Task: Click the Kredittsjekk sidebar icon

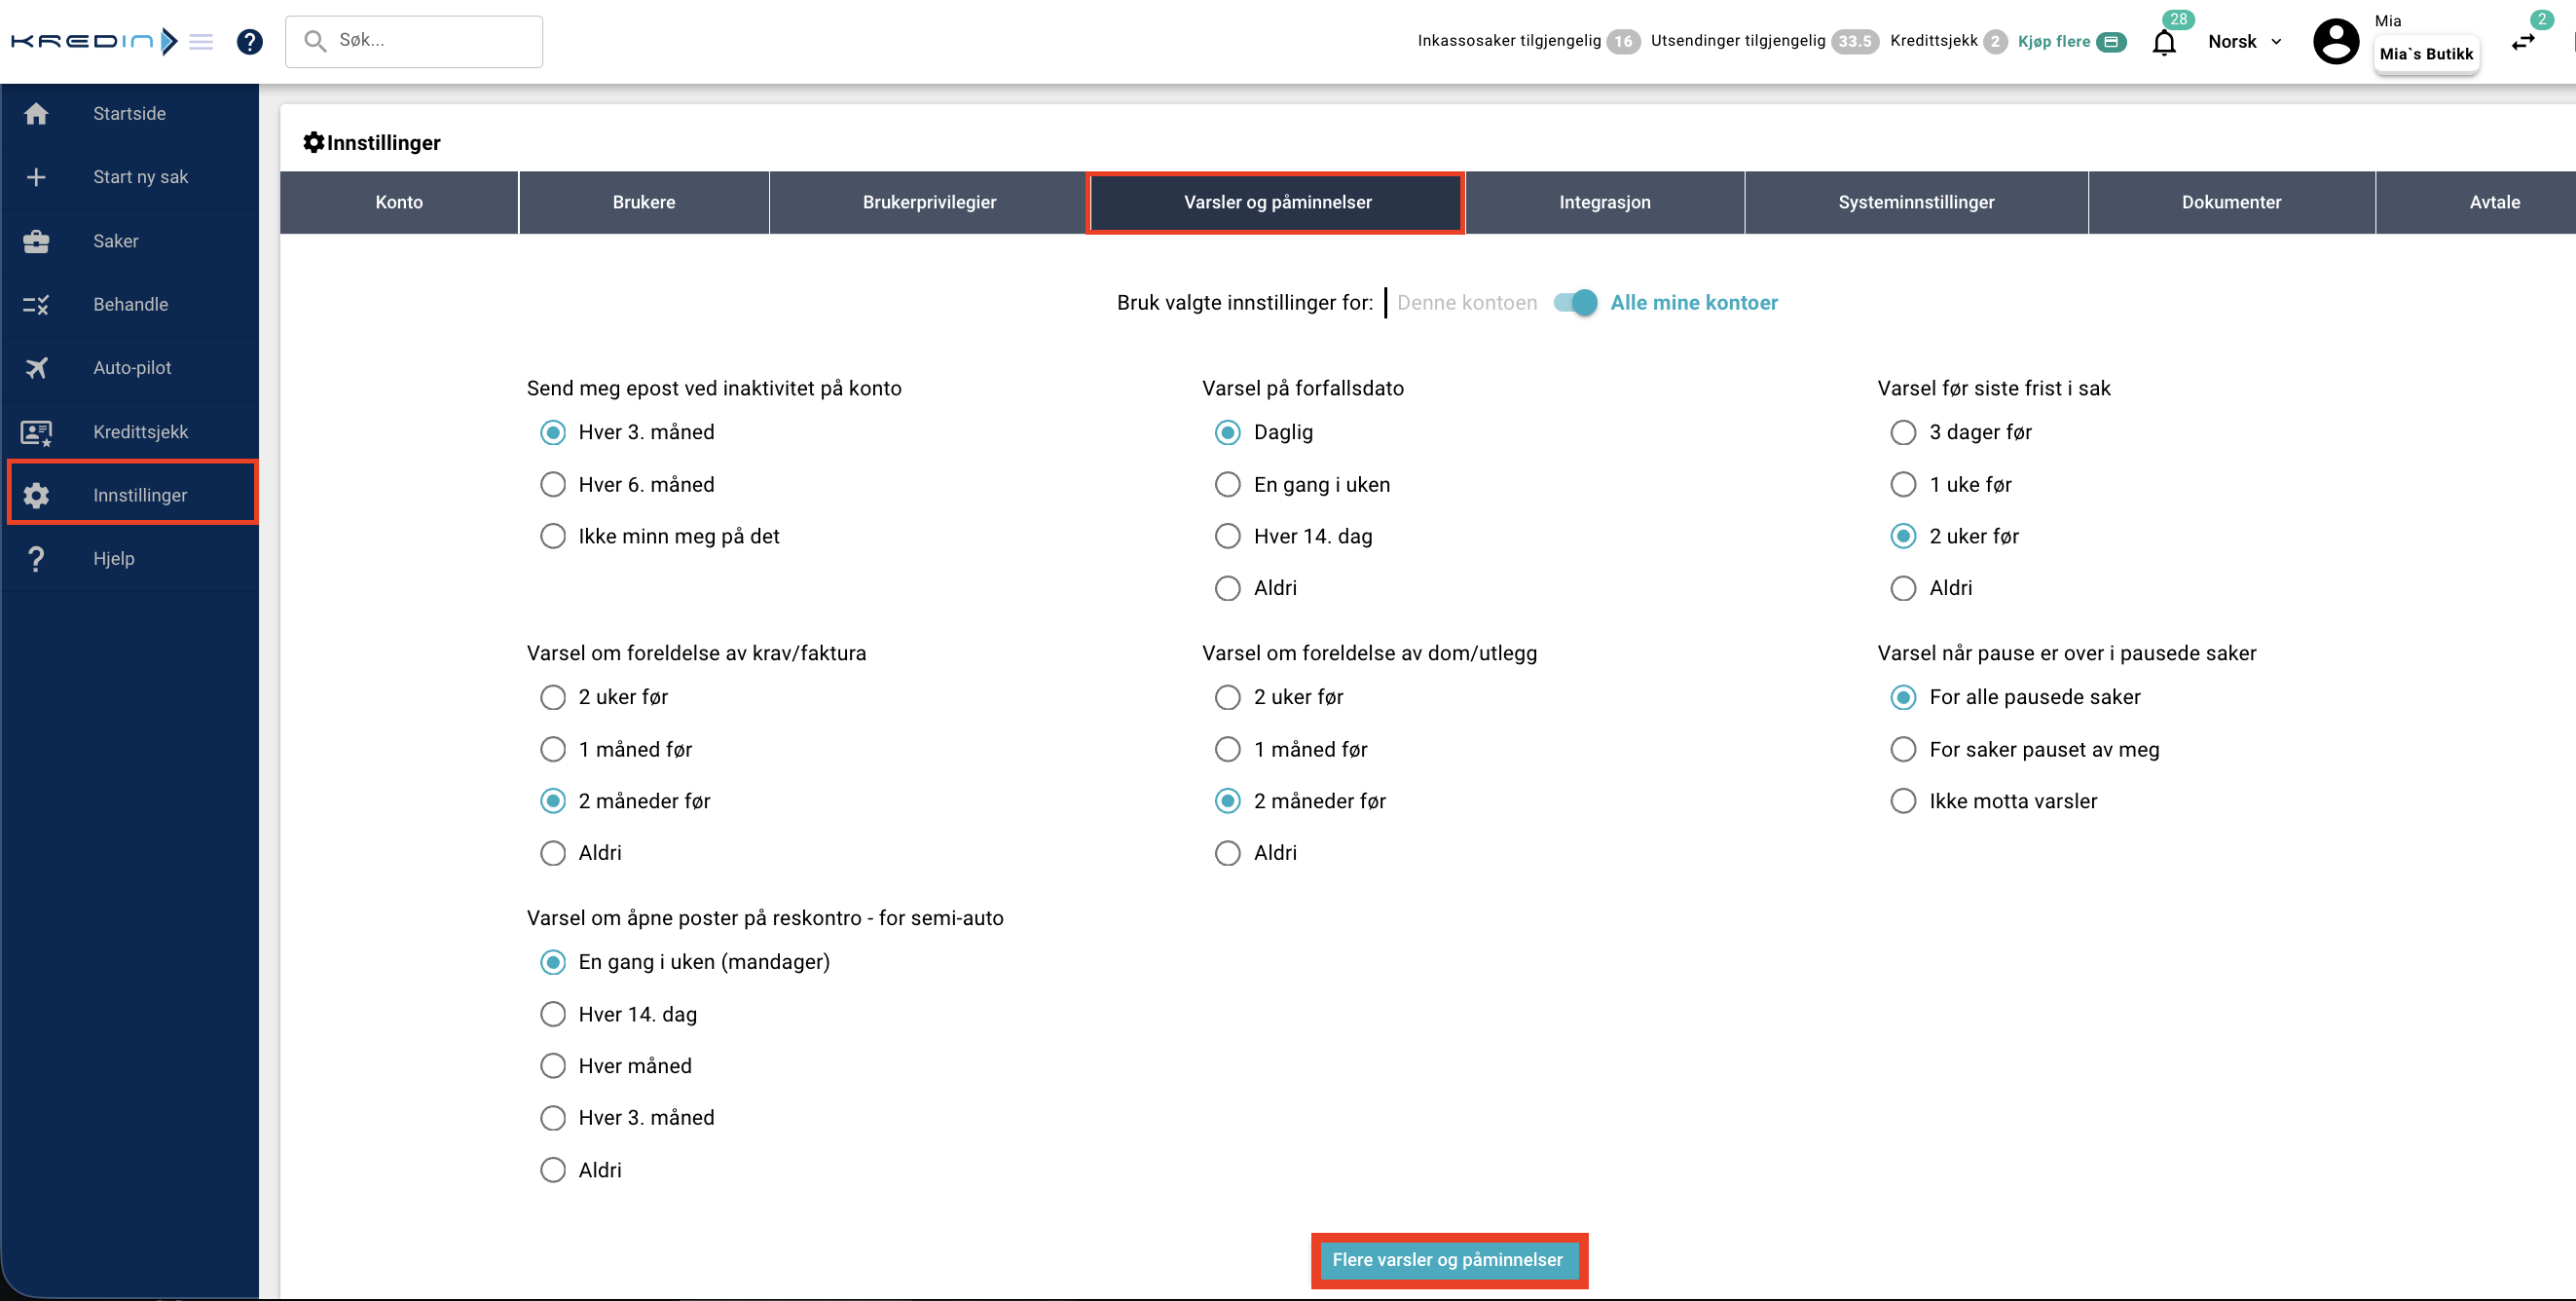Action: [x=36, y=432]
